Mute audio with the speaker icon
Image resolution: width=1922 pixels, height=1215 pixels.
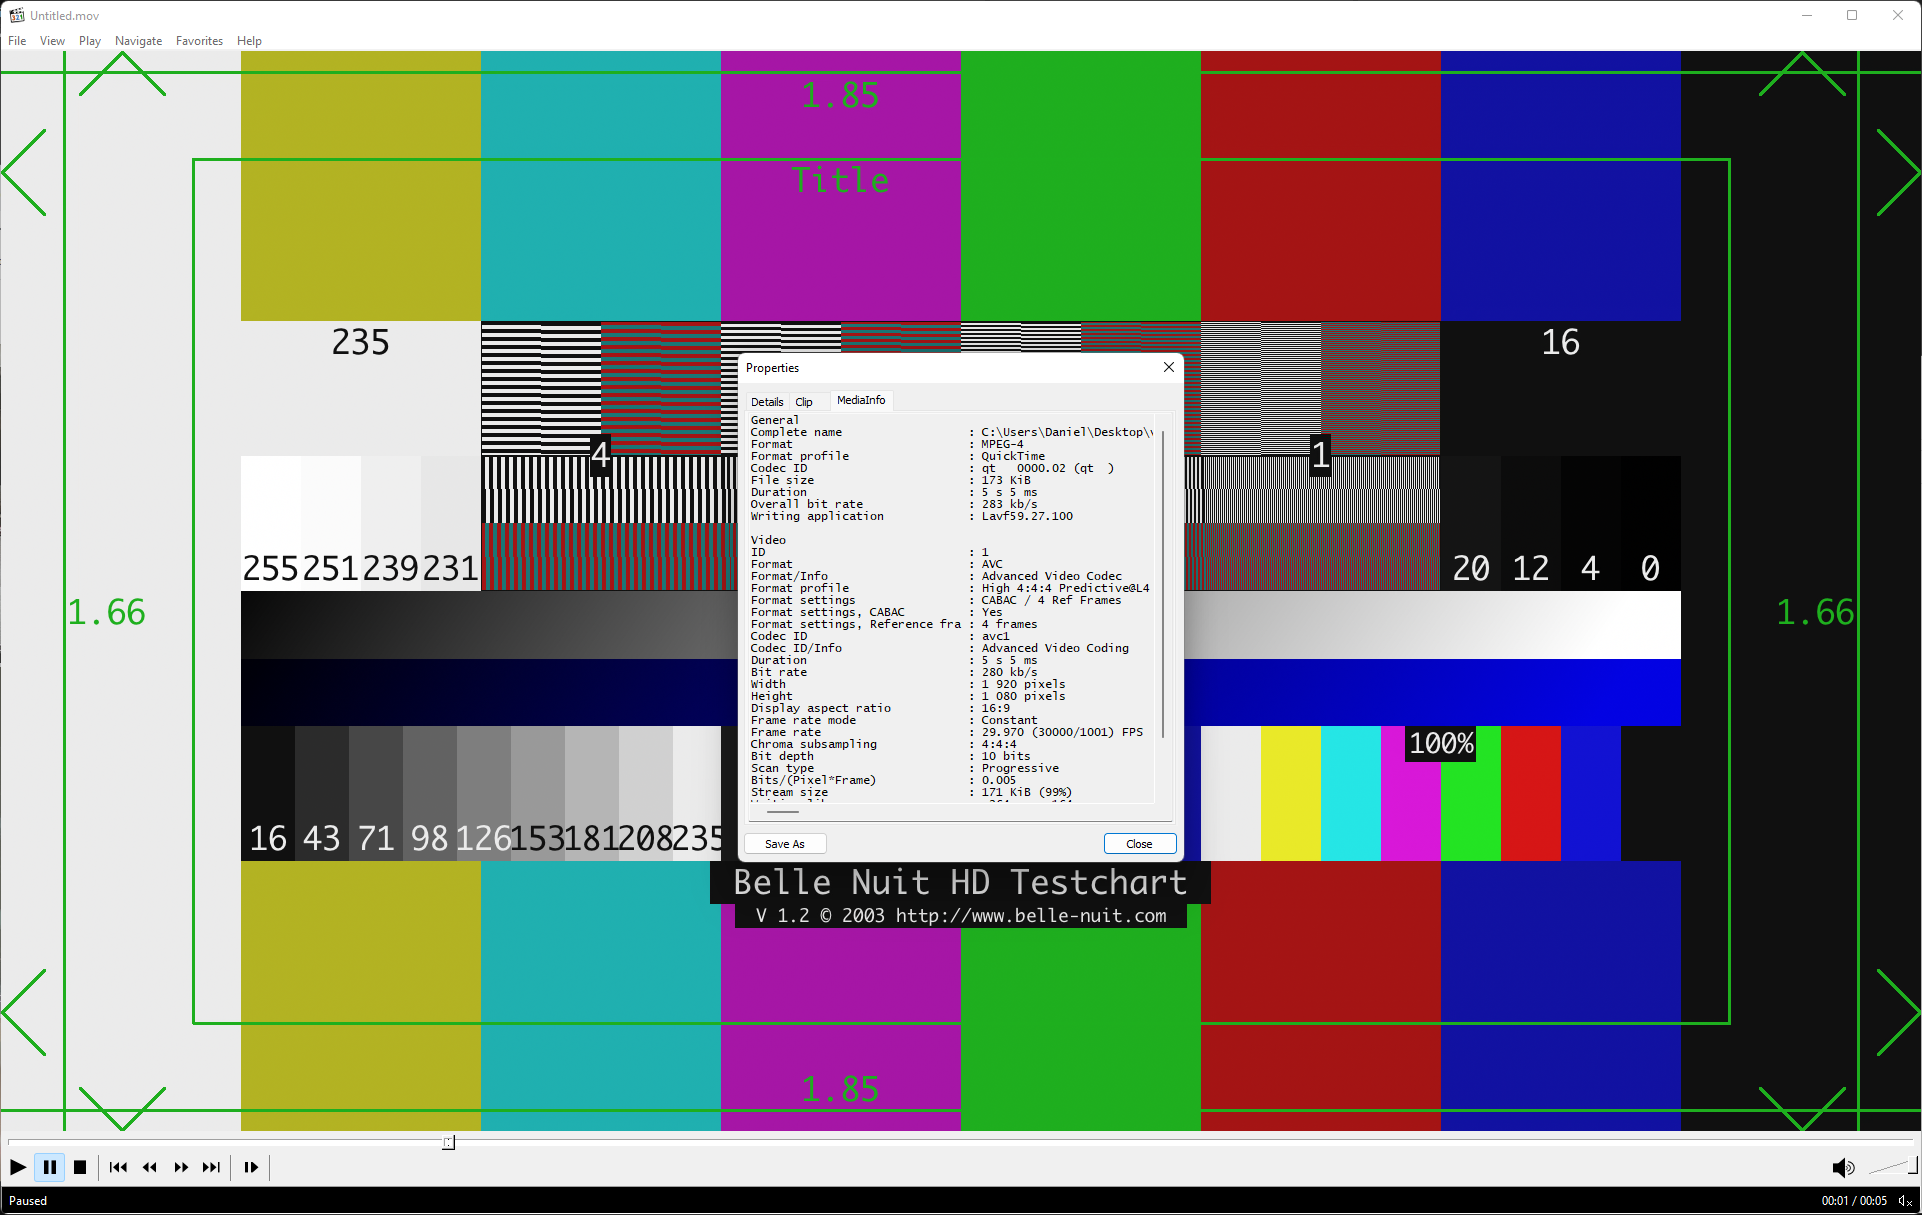(x=1842, y=1167)
